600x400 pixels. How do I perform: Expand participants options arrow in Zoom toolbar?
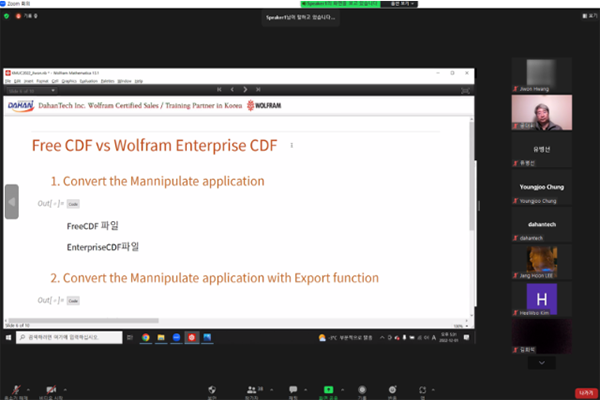(x=271, y=390)
